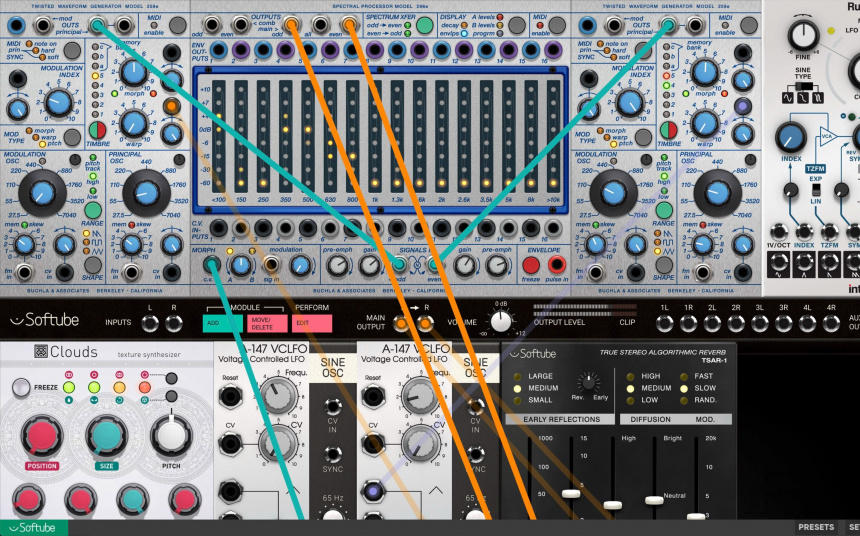
Task: Click ADD in the MODULE section
Action: (222, 324)
